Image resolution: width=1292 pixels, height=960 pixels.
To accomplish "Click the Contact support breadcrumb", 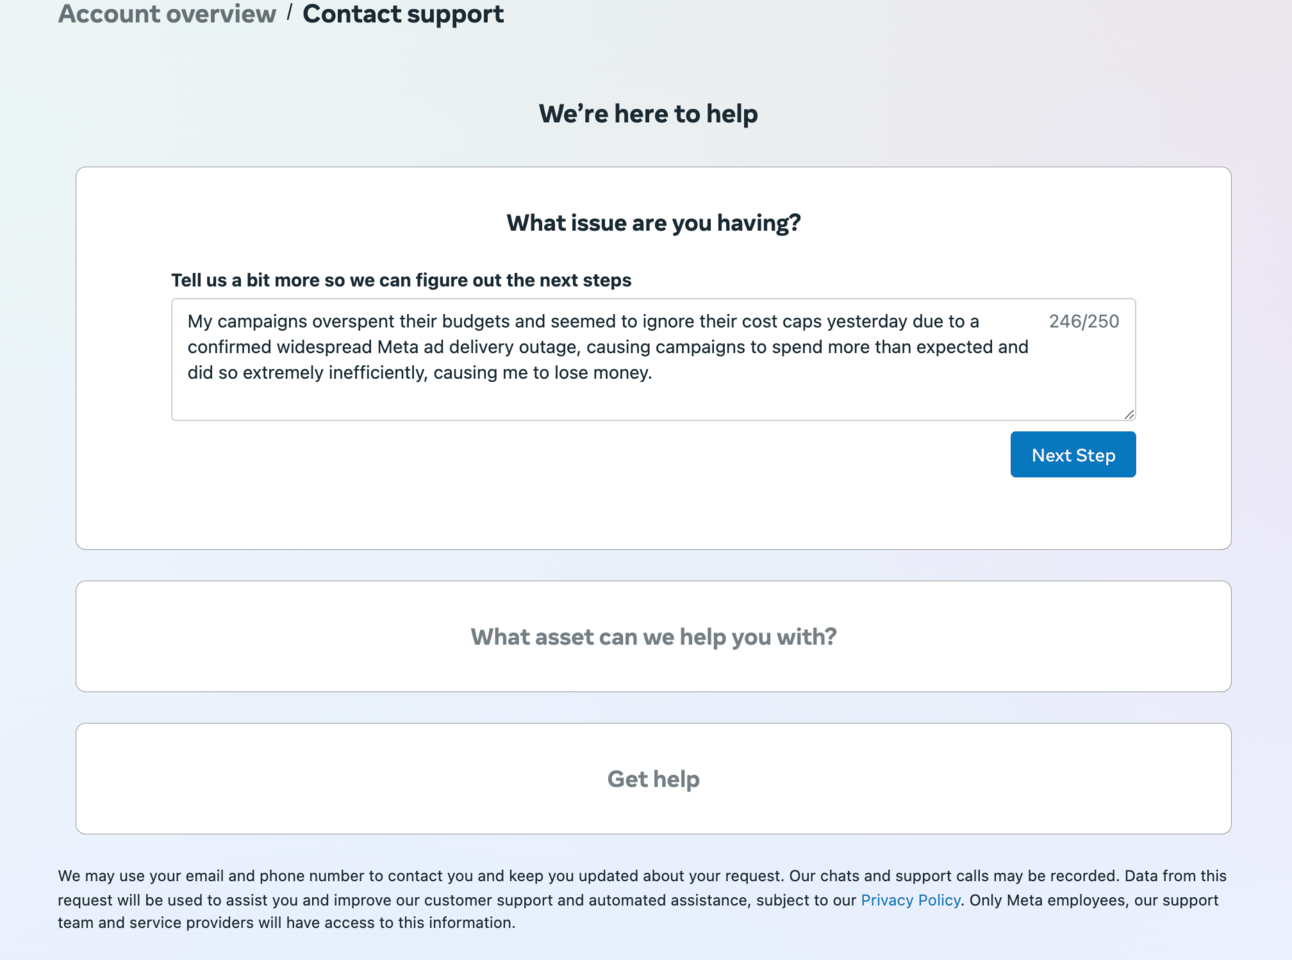I will [403, 14].
